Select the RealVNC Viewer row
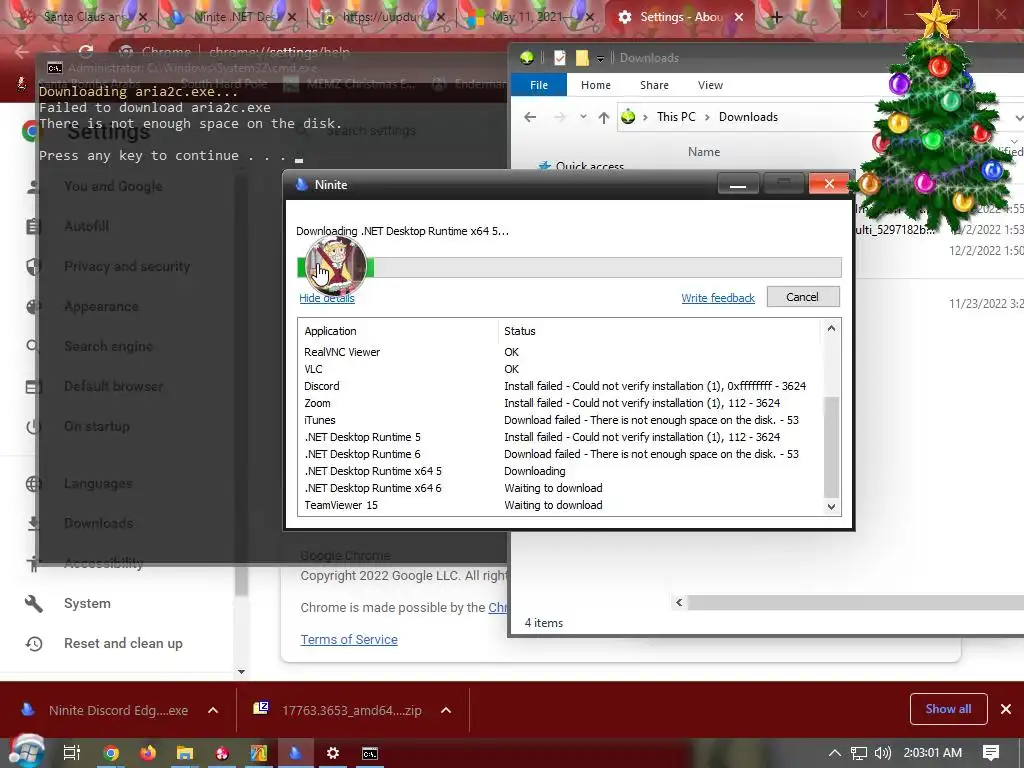This screenshot has width=1024, height=768. [560, 352]
